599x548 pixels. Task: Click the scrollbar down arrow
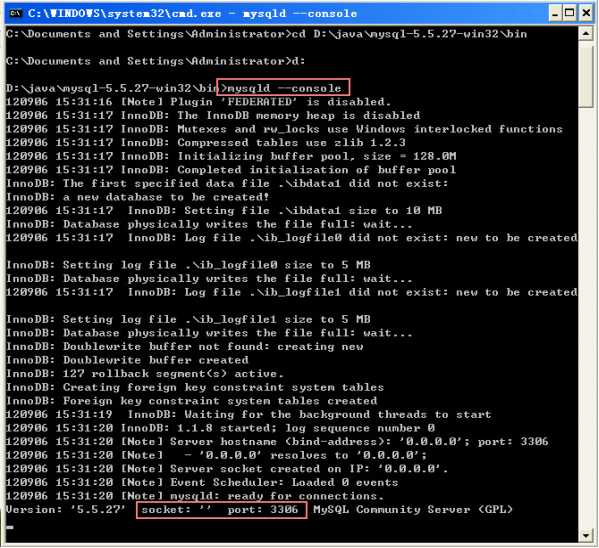pyautogui.click(x=585, y=535)
